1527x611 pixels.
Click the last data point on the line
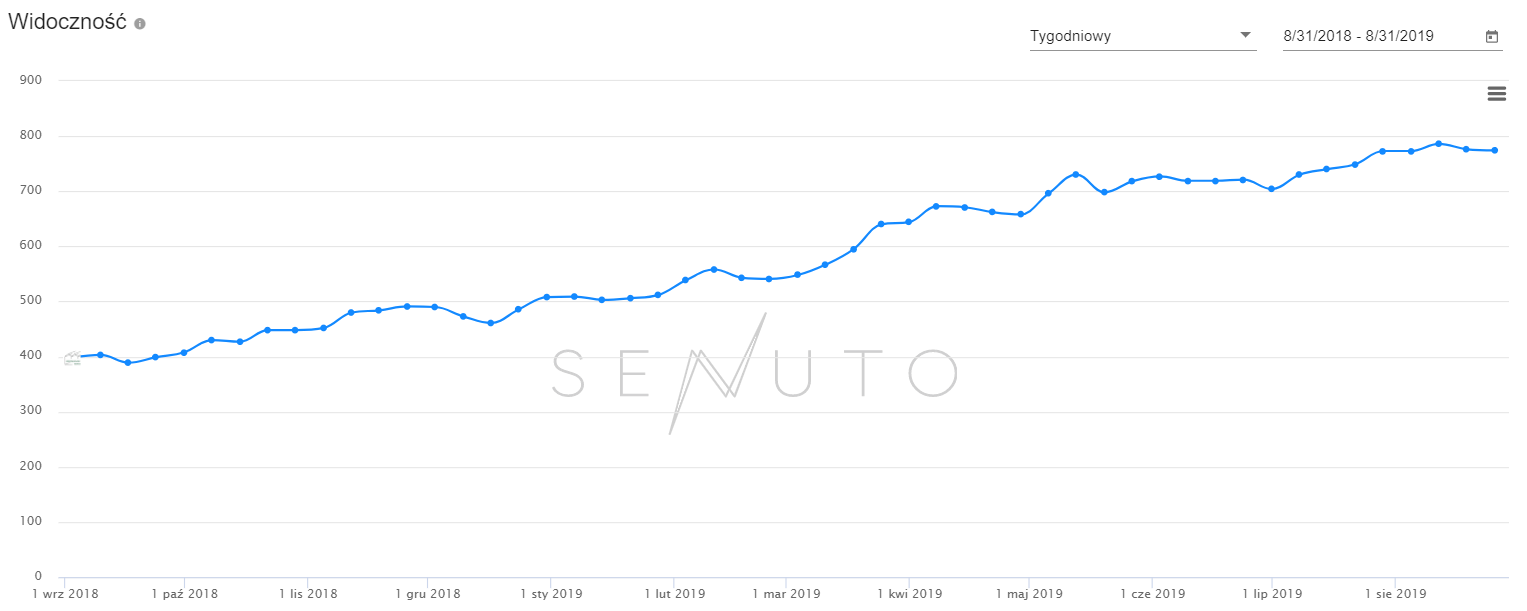[x=1494, y=151]
